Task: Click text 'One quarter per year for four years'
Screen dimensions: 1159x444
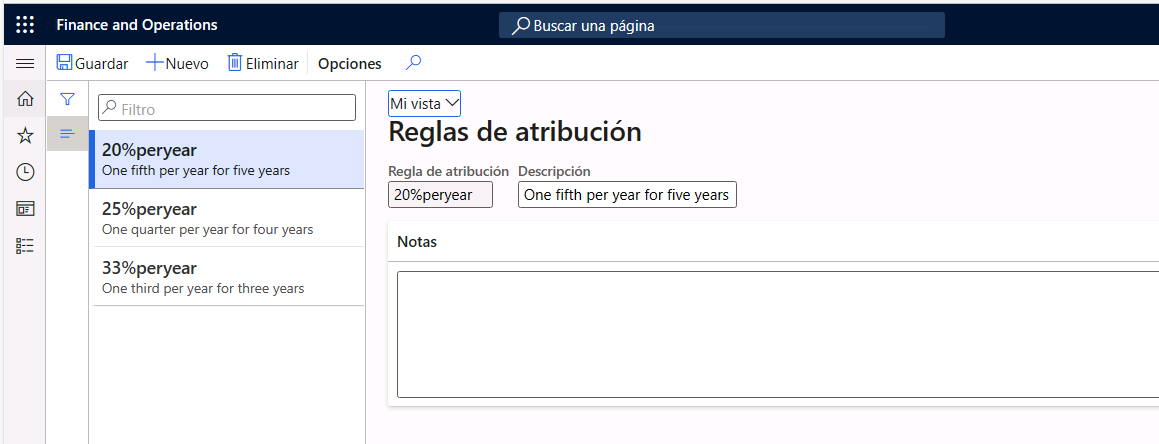Action: pos(208,230)
